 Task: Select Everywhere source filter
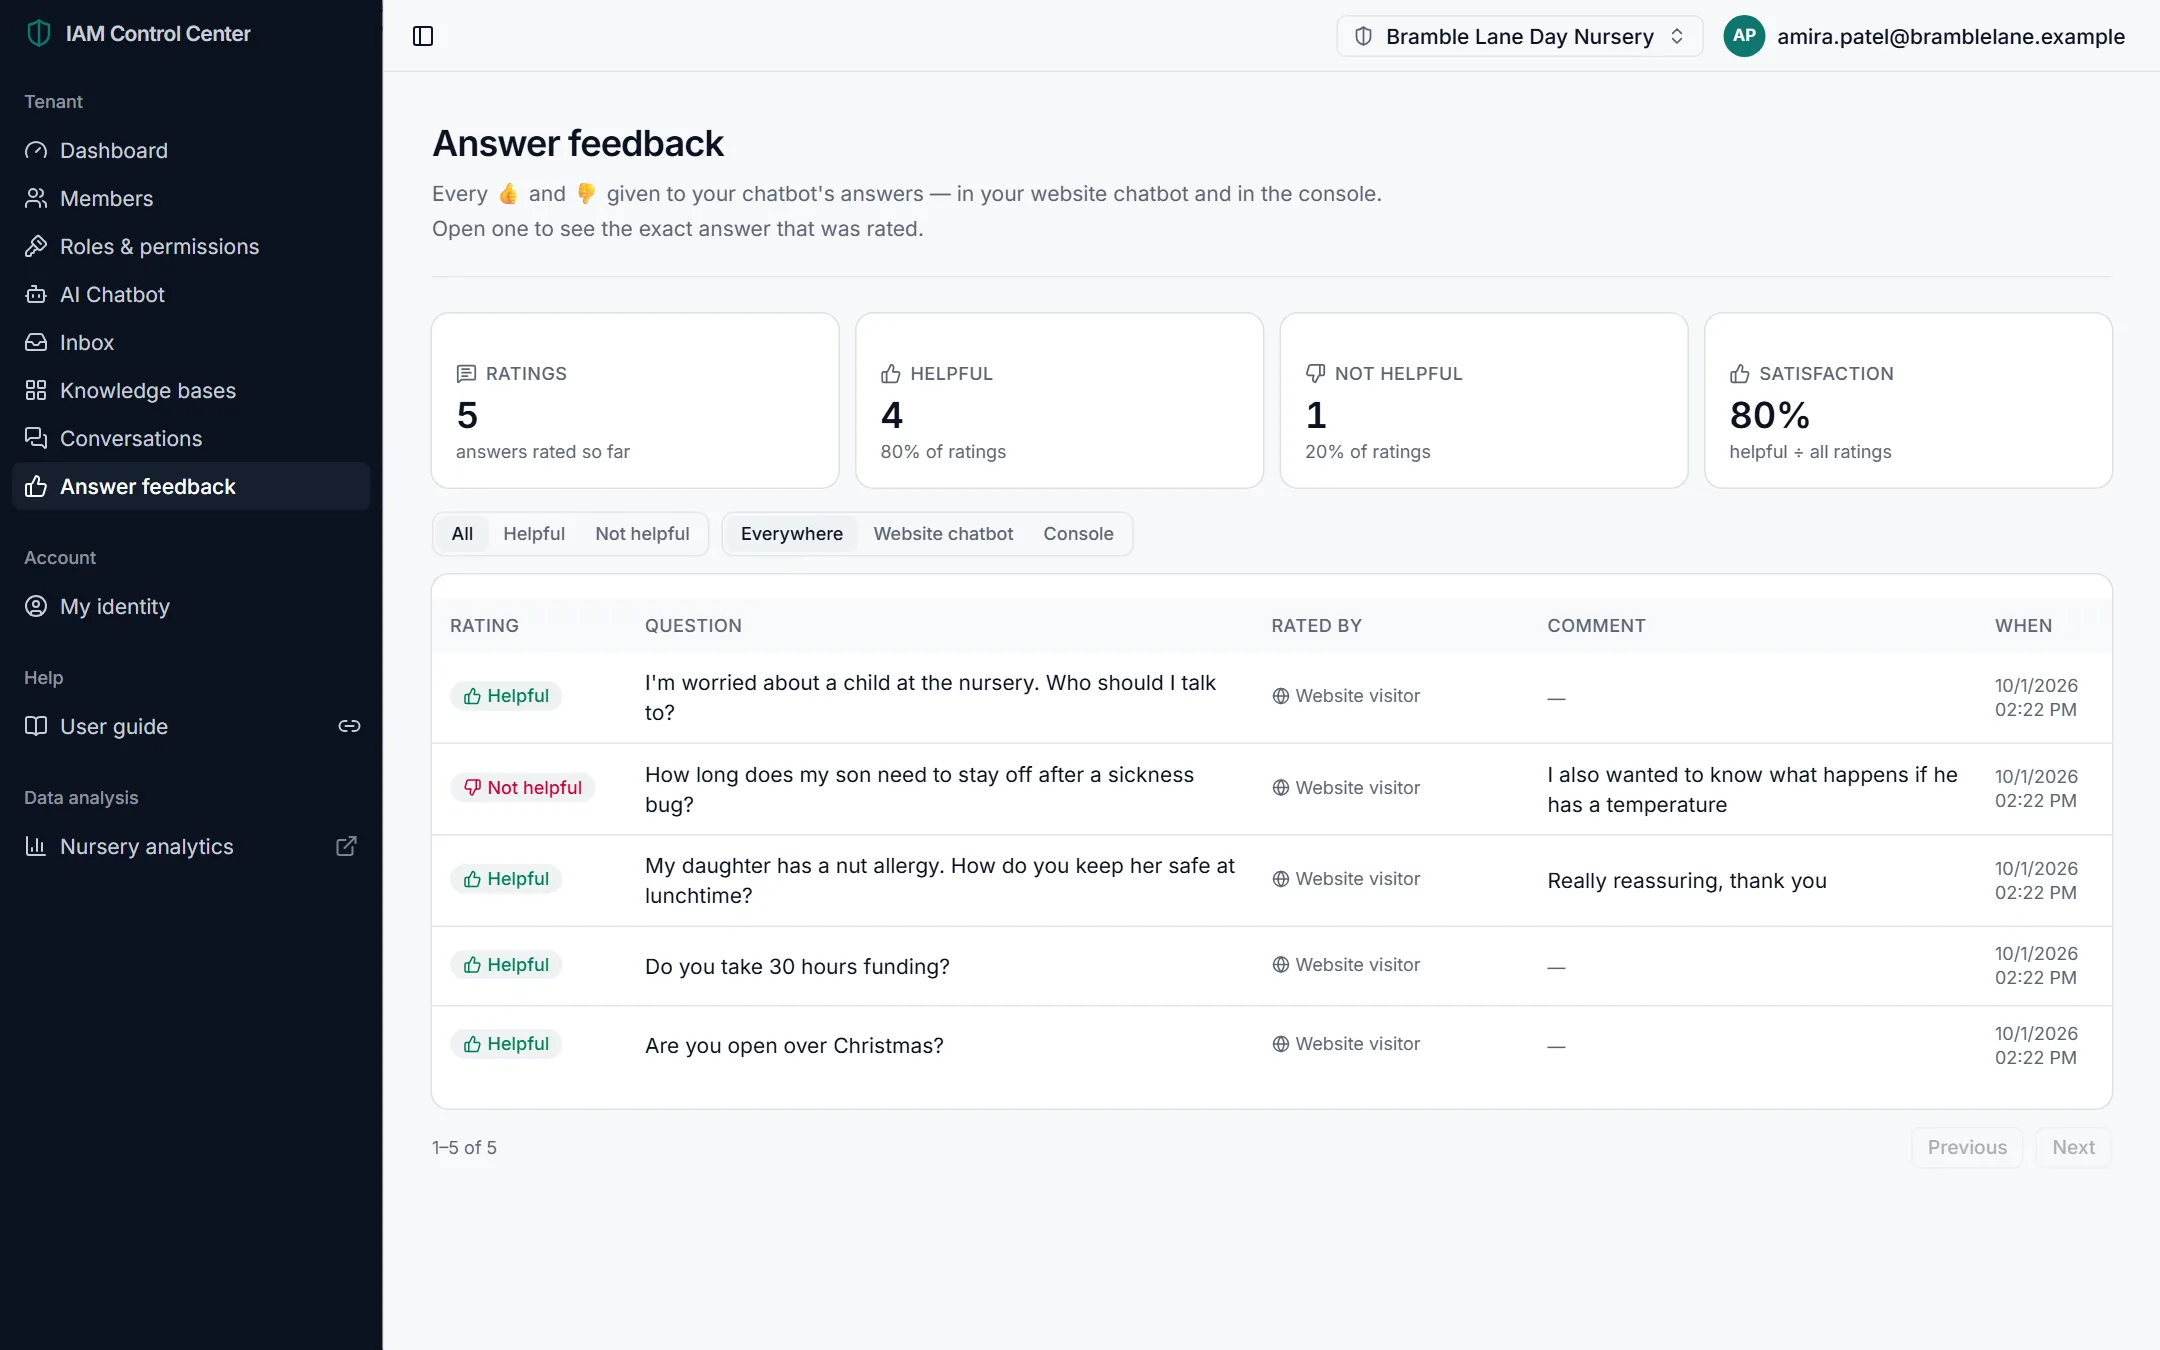click(x=791, y=534)
